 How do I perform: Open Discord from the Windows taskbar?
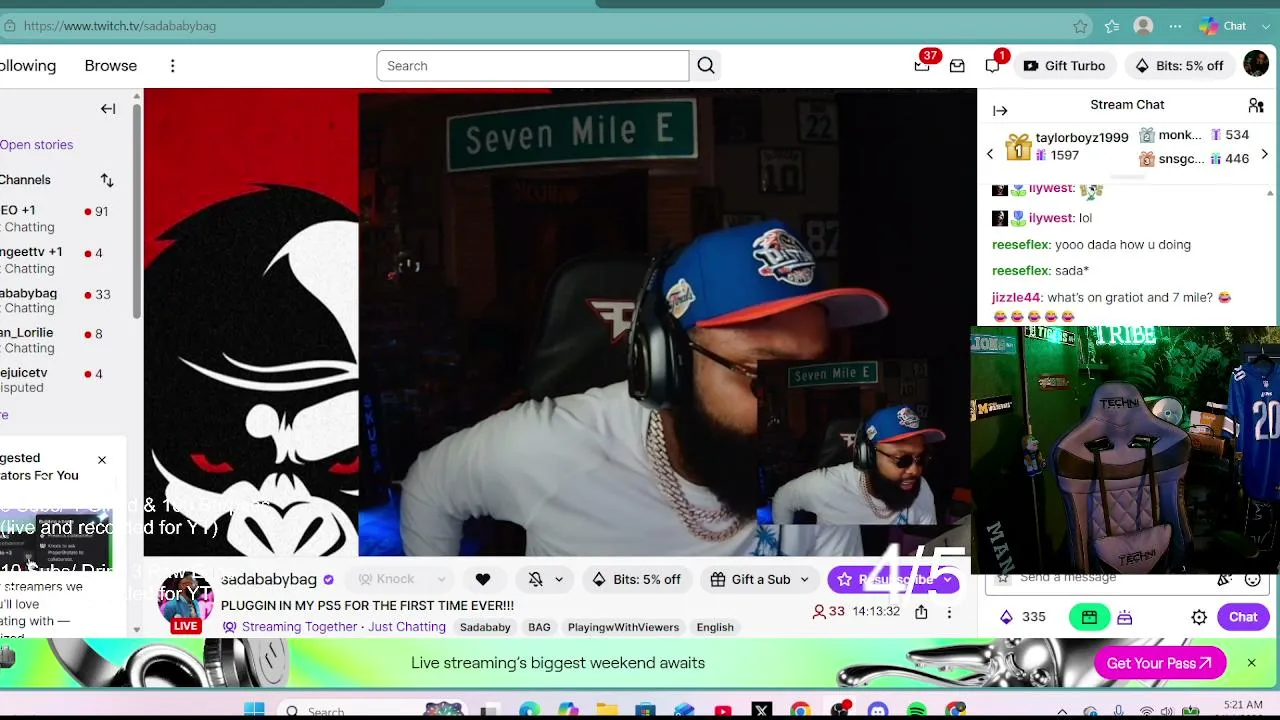point(878,711)
